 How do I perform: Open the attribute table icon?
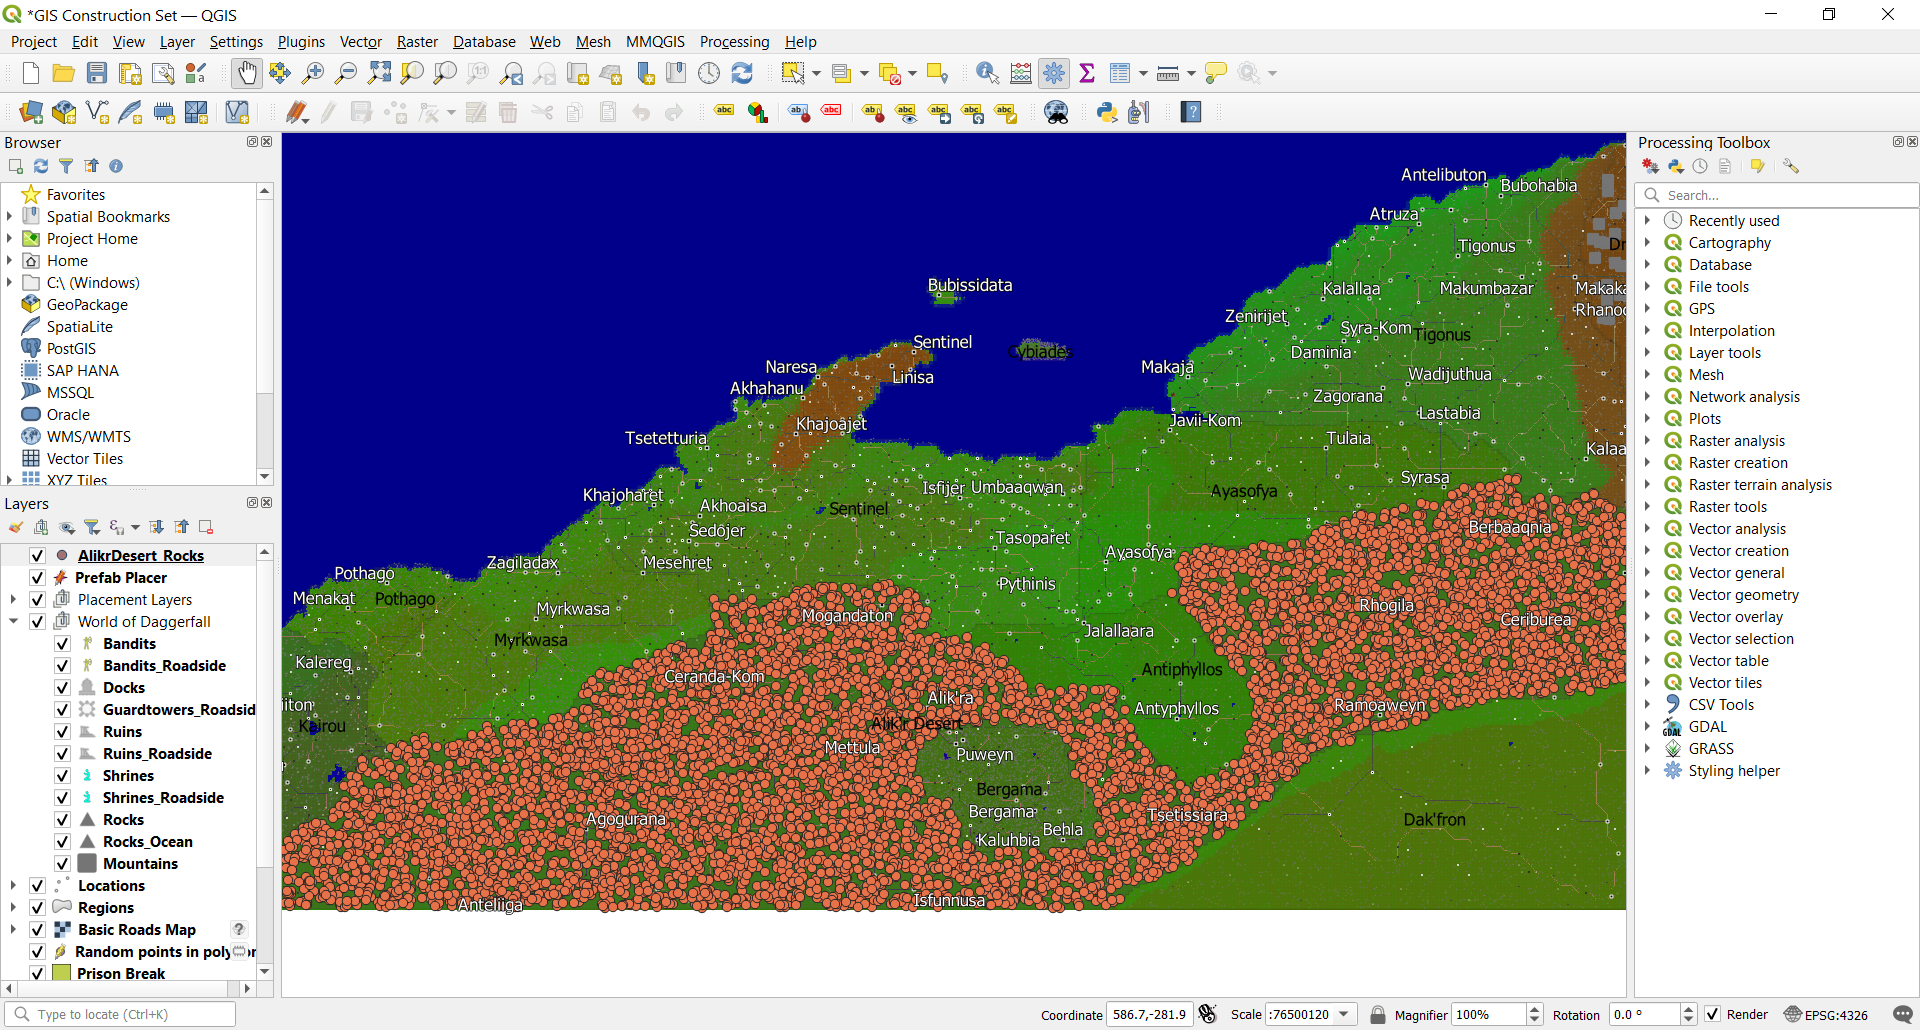point(1120,73)
